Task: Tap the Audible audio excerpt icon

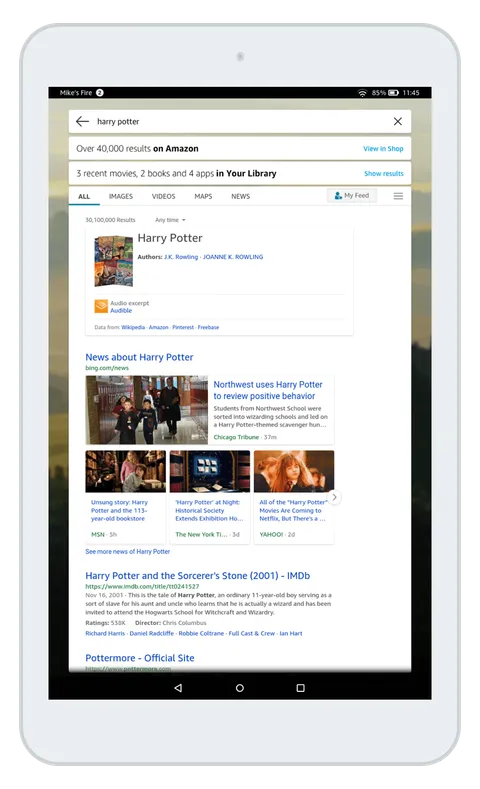Action: pos(101,306)
